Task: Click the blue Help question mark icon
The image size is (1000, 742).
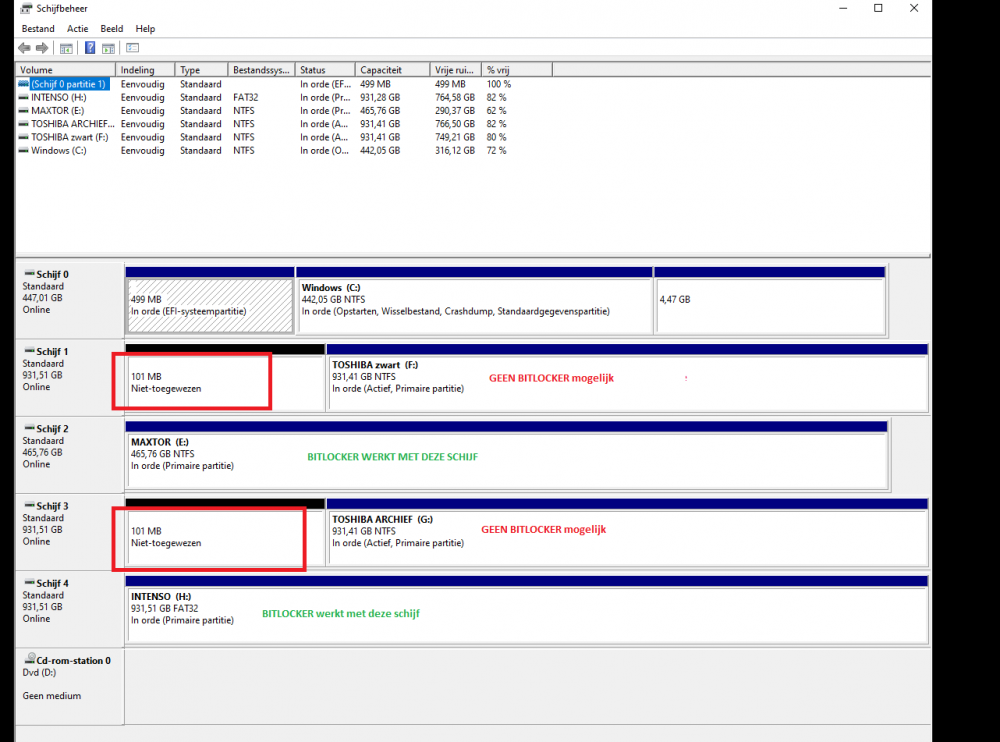Action: click(x=90, y=48)
